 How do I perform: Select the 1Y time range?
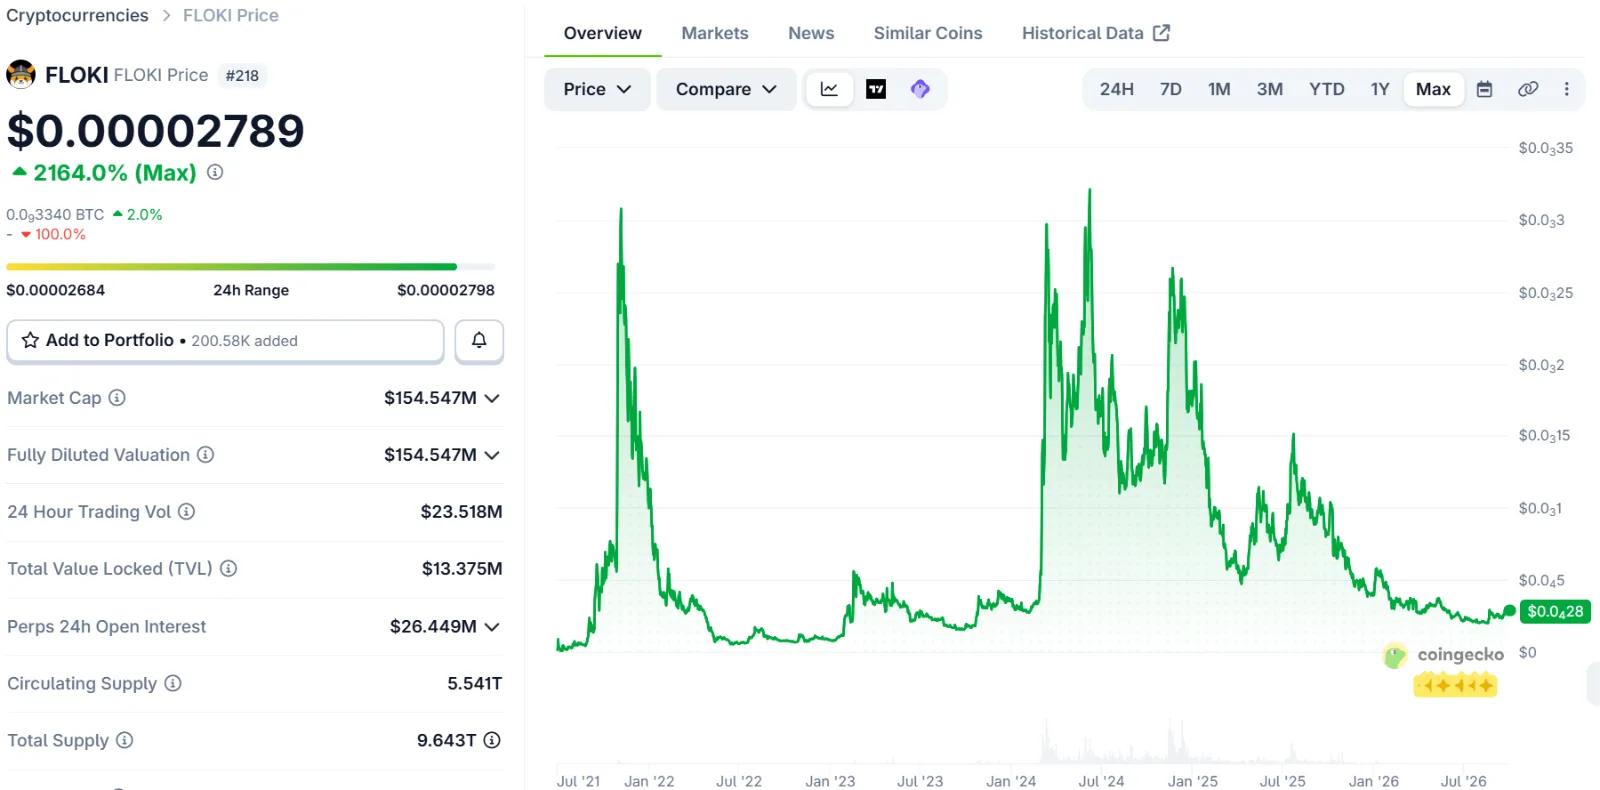1380,89
